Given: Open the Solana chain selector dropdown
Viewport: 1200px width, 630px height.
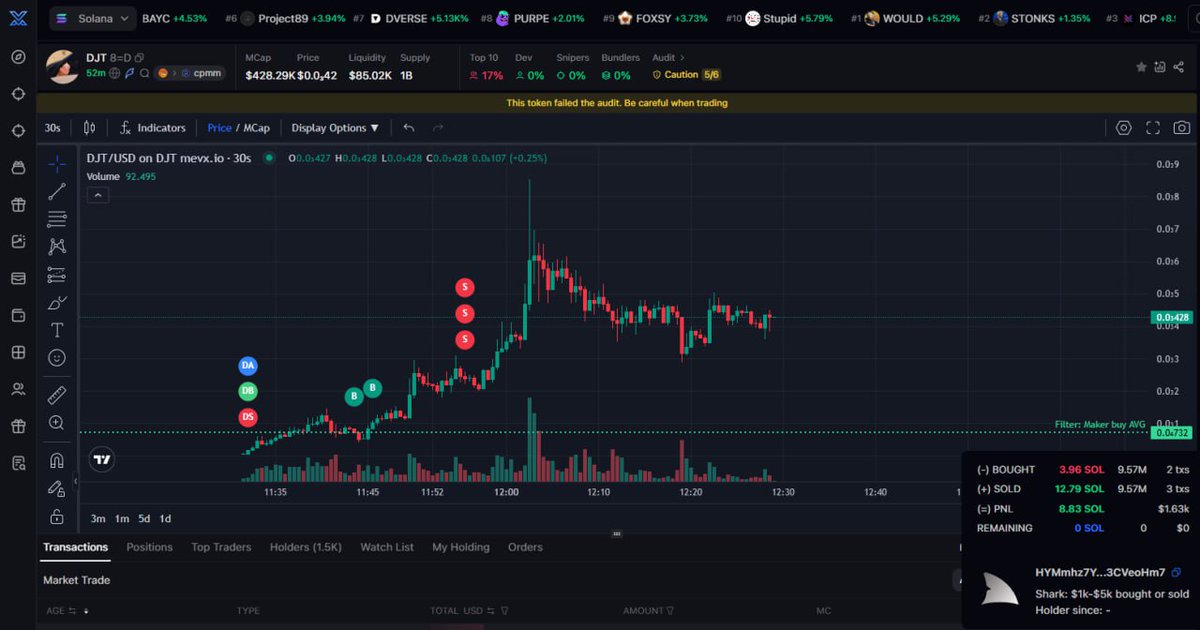Looking at the screenshot, I should pos(93,18).
